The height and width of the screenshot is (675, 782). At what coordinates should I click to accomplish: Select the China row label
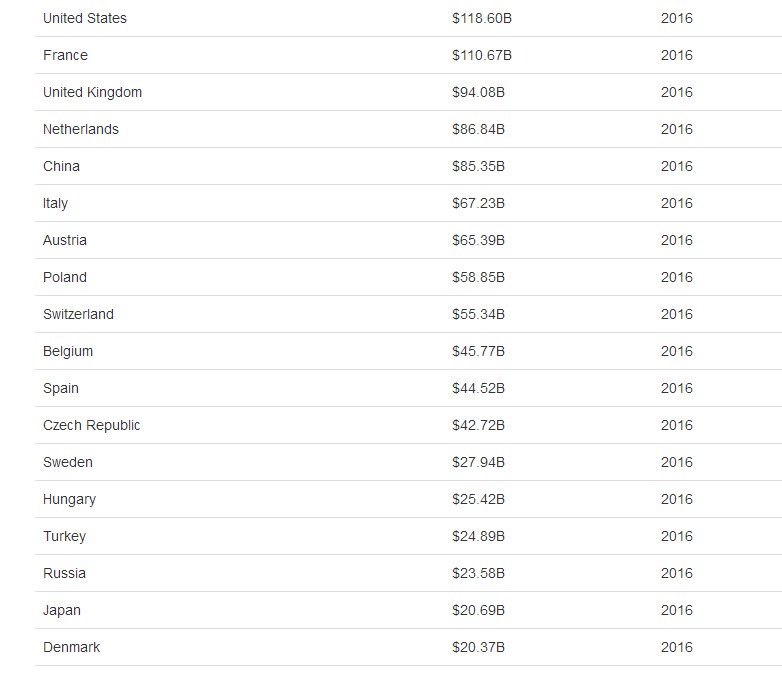61,166
